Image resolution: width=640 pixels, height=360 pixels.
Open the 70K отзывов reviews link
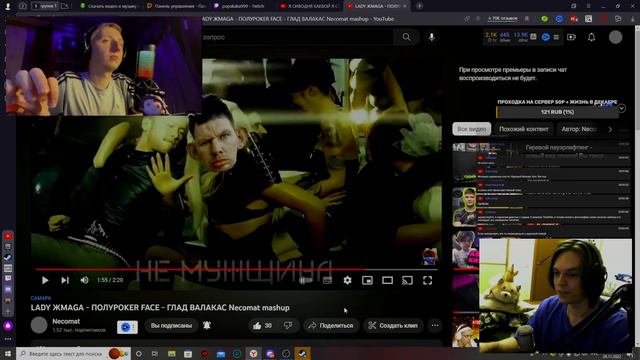coord(502,19)
